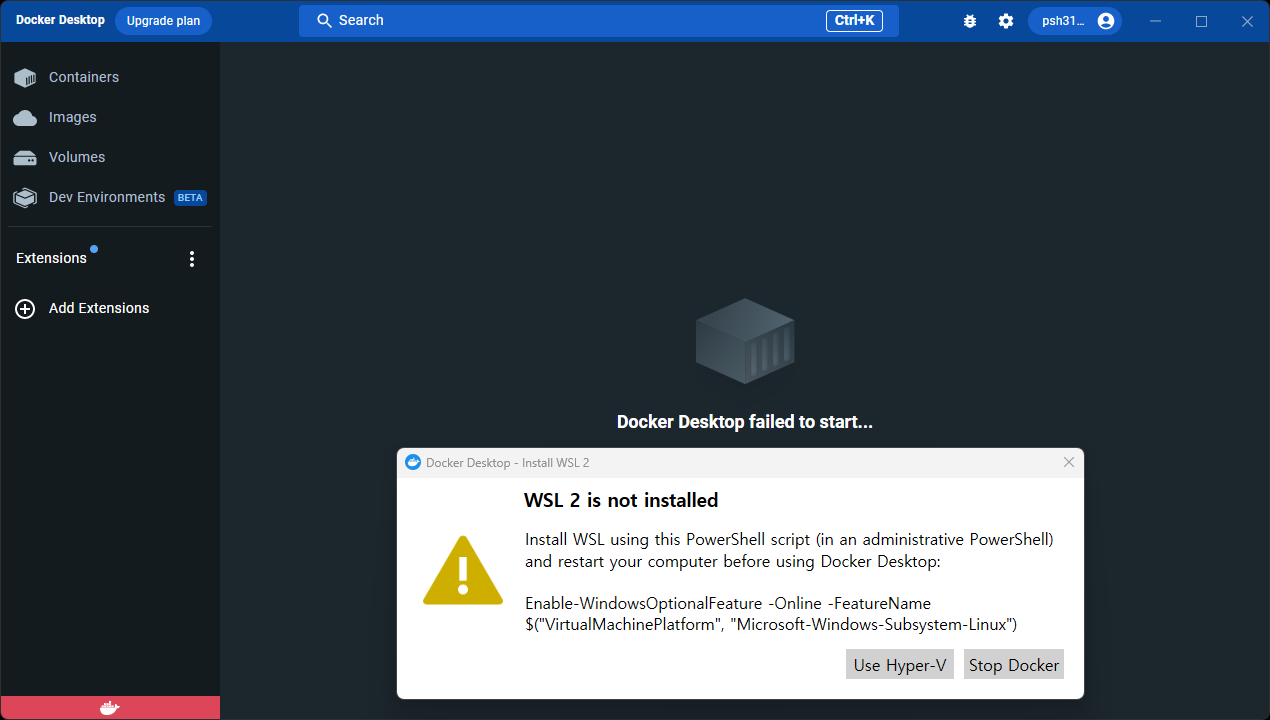Screen dimensions: 1270x720
Task: Click the Ctrl+K shortcut badge
Action: (854, 20)
